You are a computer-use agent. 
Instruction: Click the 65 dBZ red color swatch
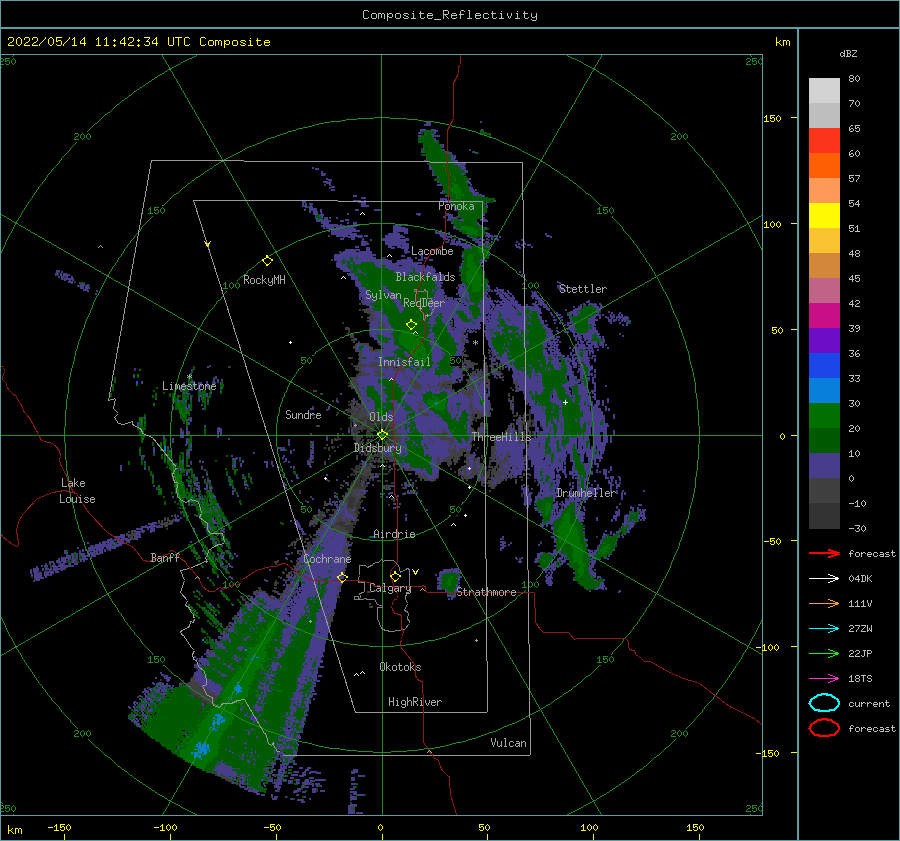click(824, 140)
